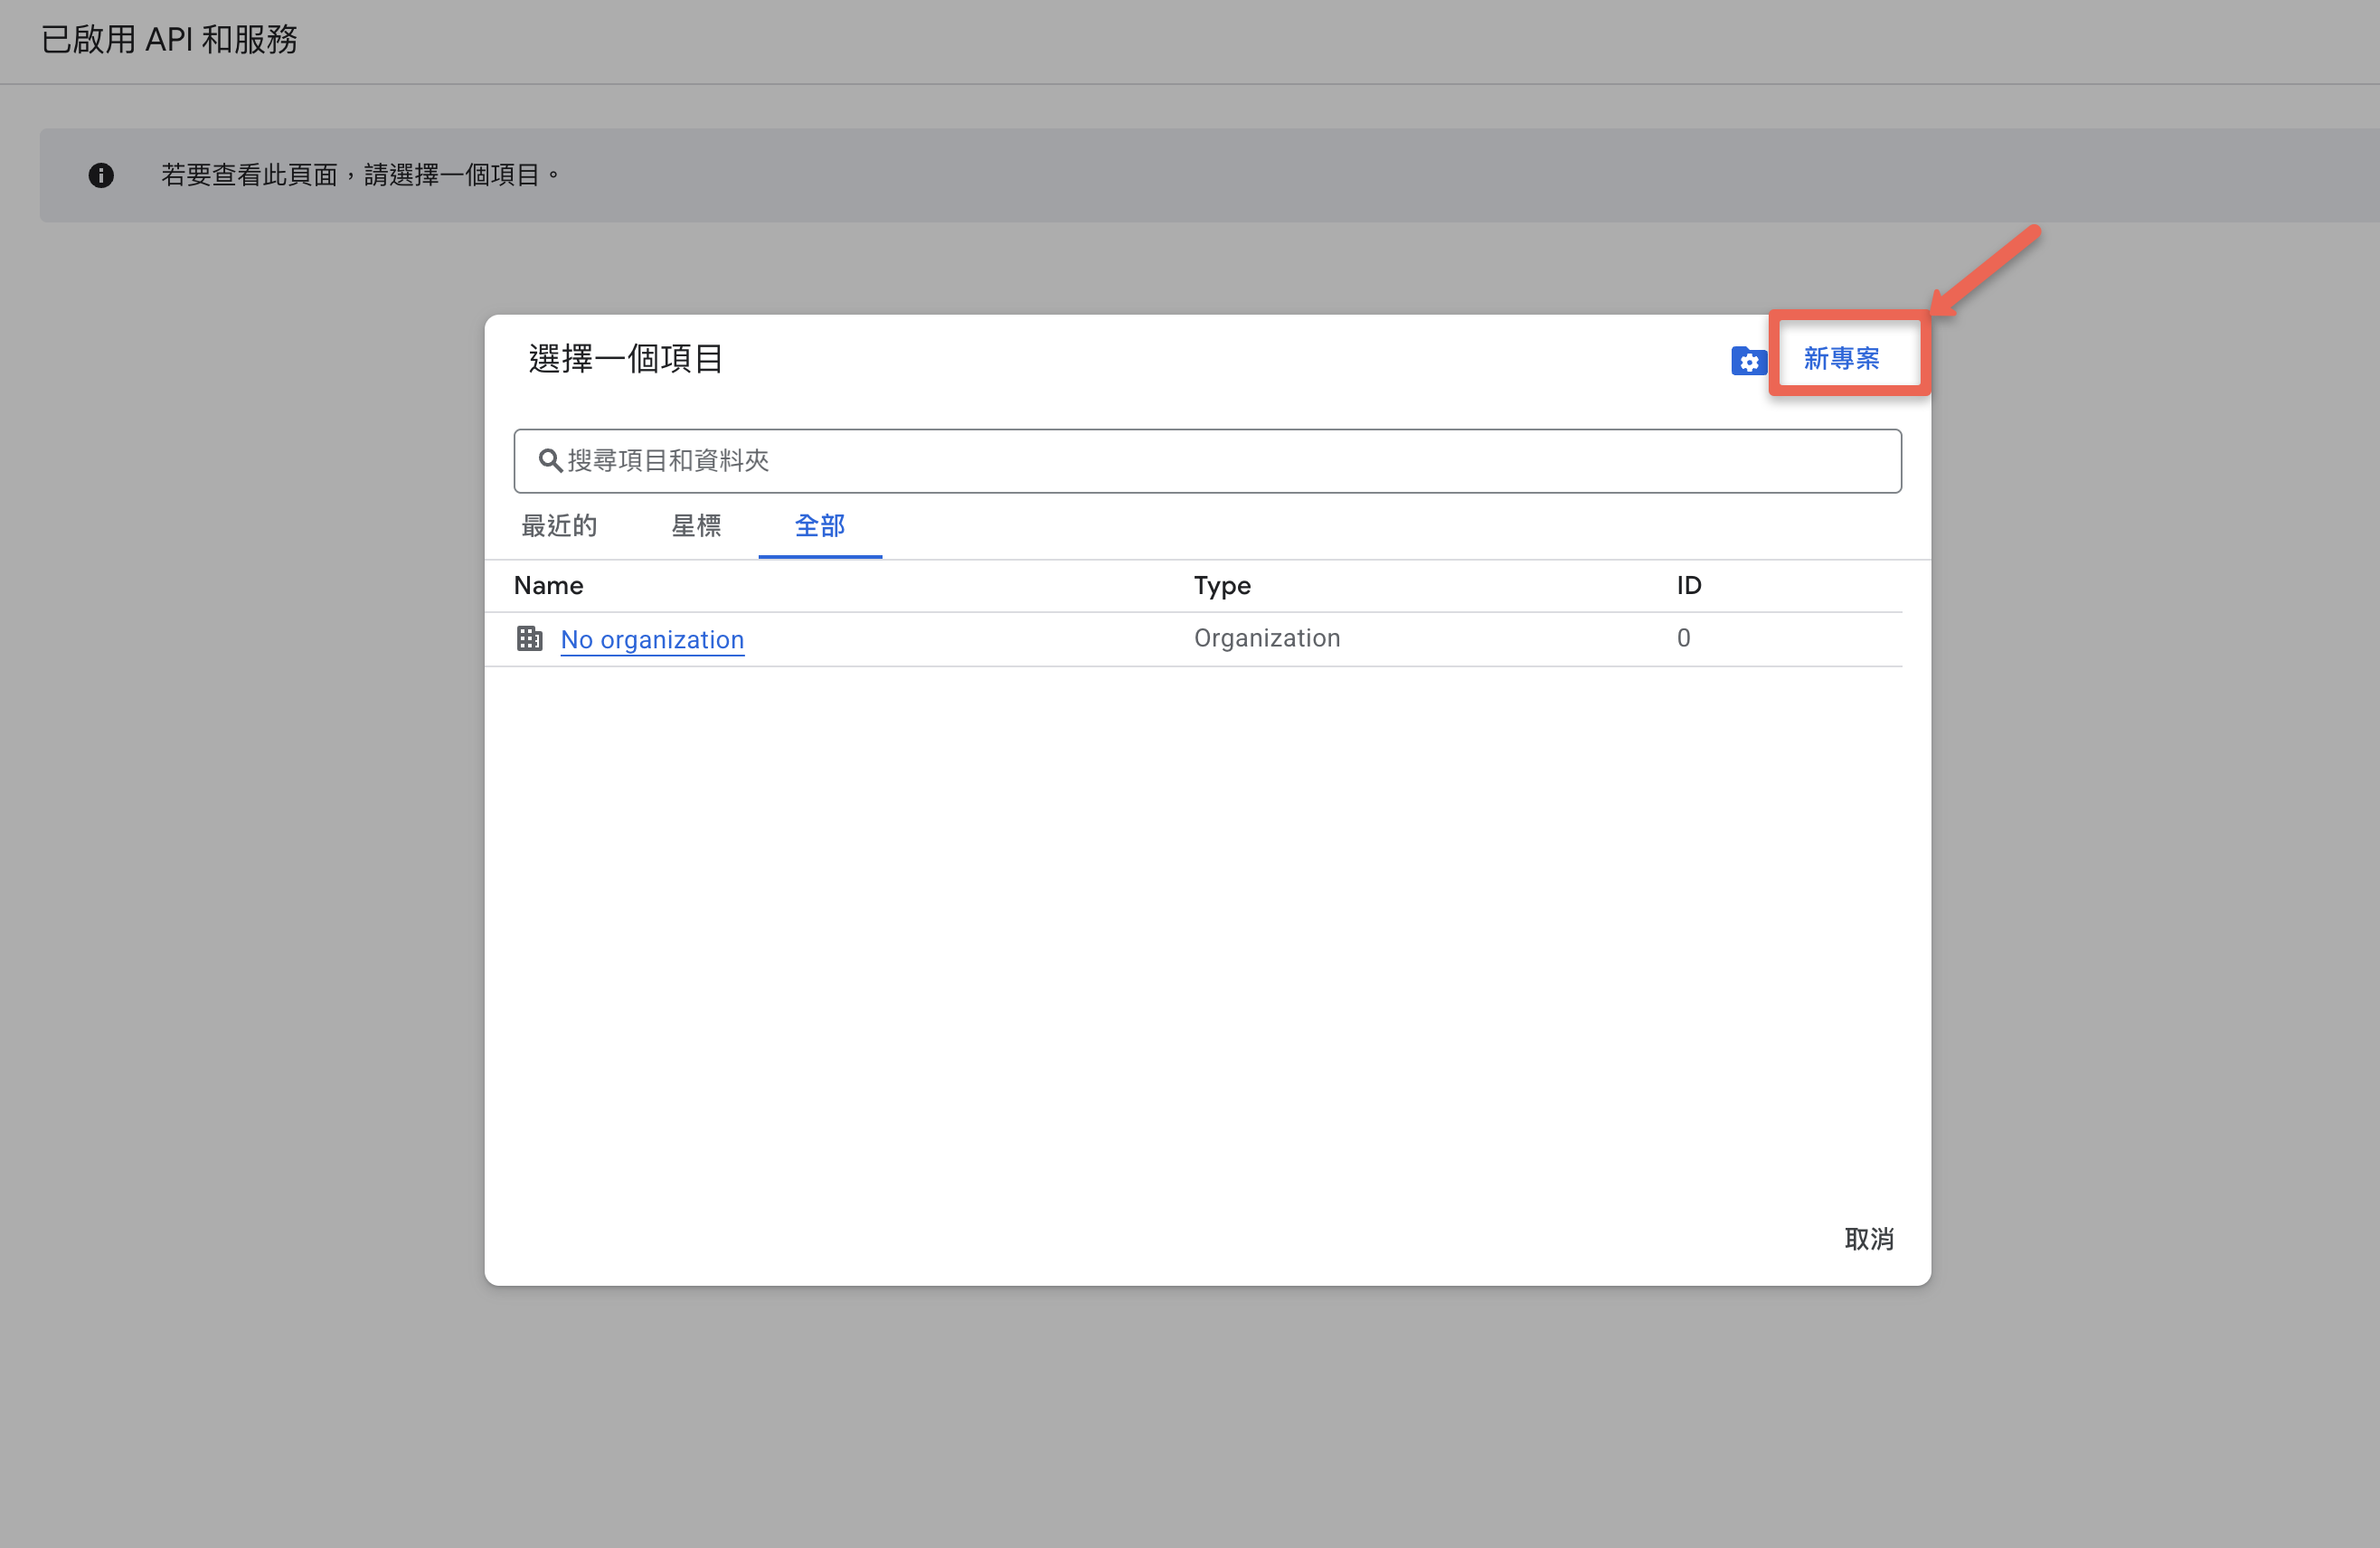Click the info icon in banner
This screenshot has width=2380, height=1548.
(x=101, y=175)
